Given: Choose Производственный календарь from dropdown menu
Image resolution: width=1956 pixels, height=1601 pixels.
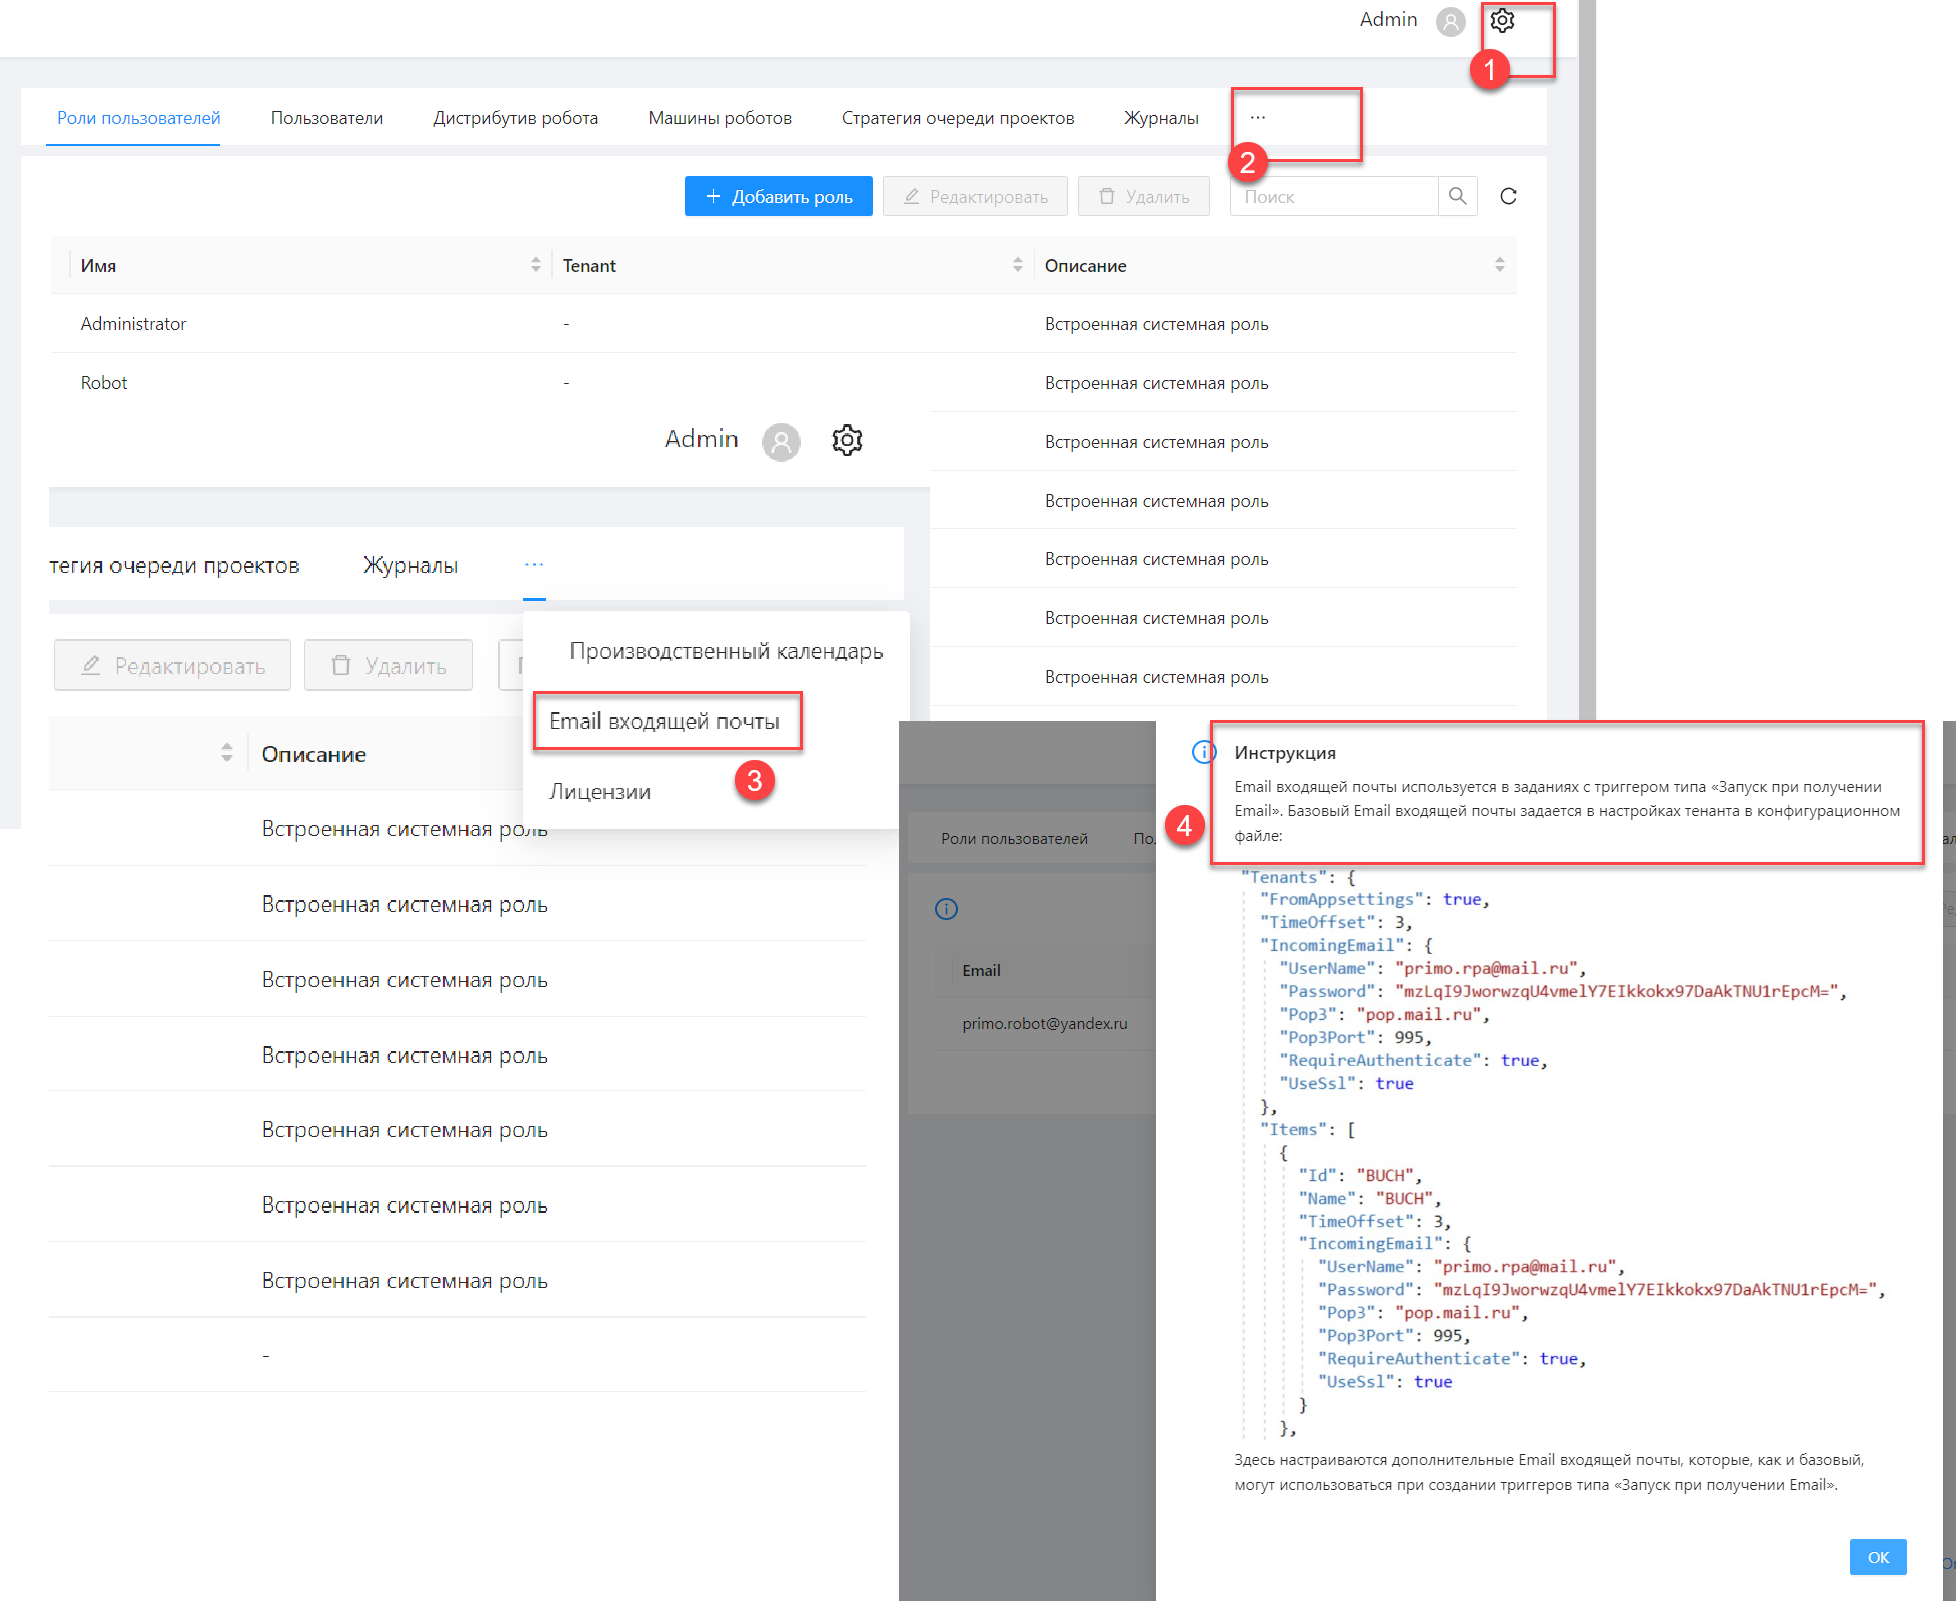Looking at the screenshot, I should pos(726,651).
